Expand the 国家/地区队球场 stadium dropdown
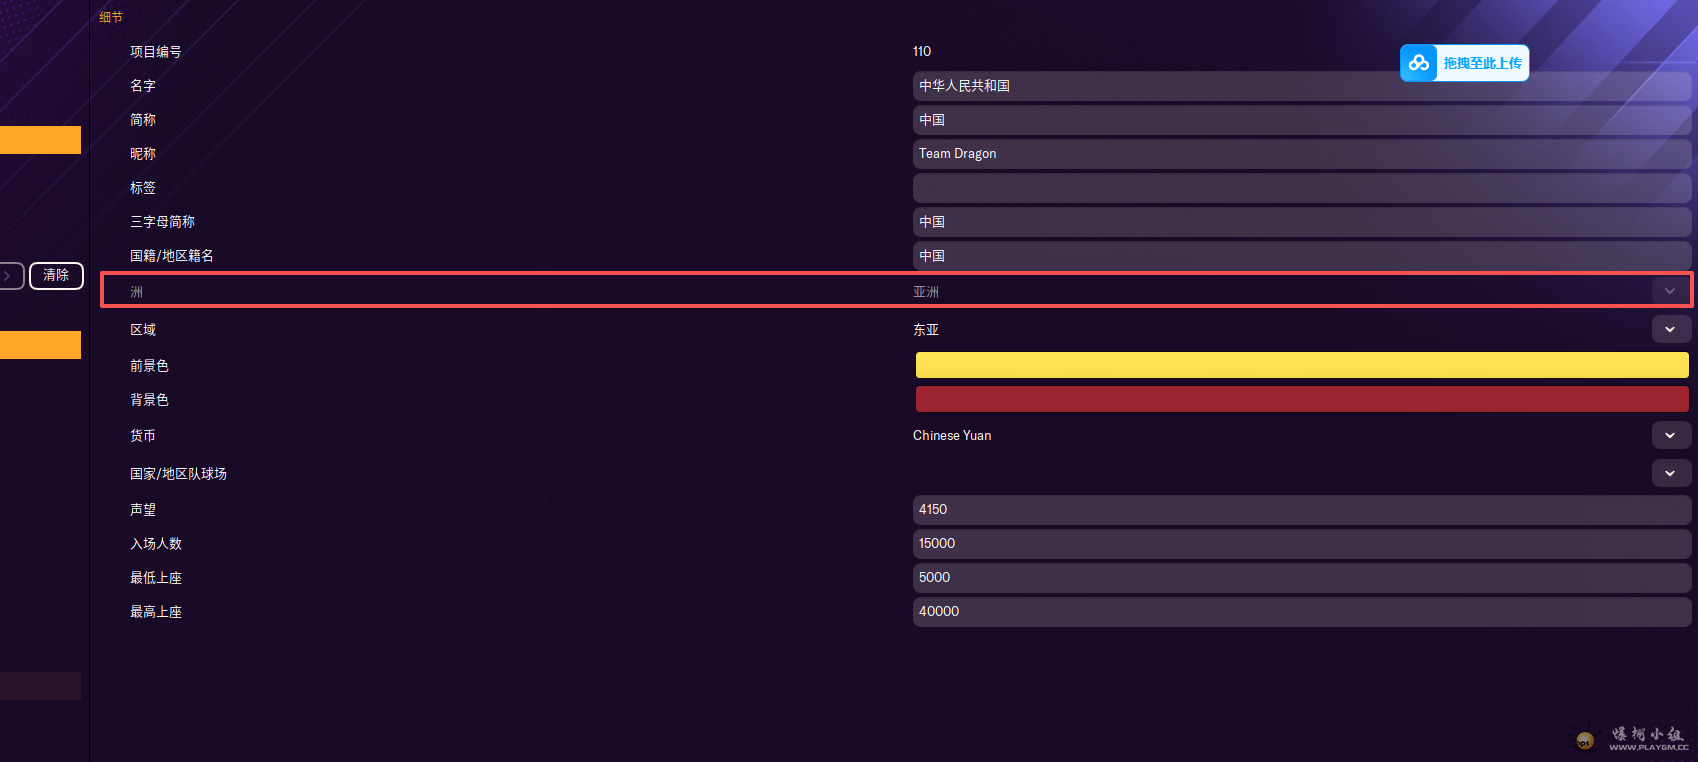The height and width of the screenshot is (762, 1698). (x=1670, y=473)
